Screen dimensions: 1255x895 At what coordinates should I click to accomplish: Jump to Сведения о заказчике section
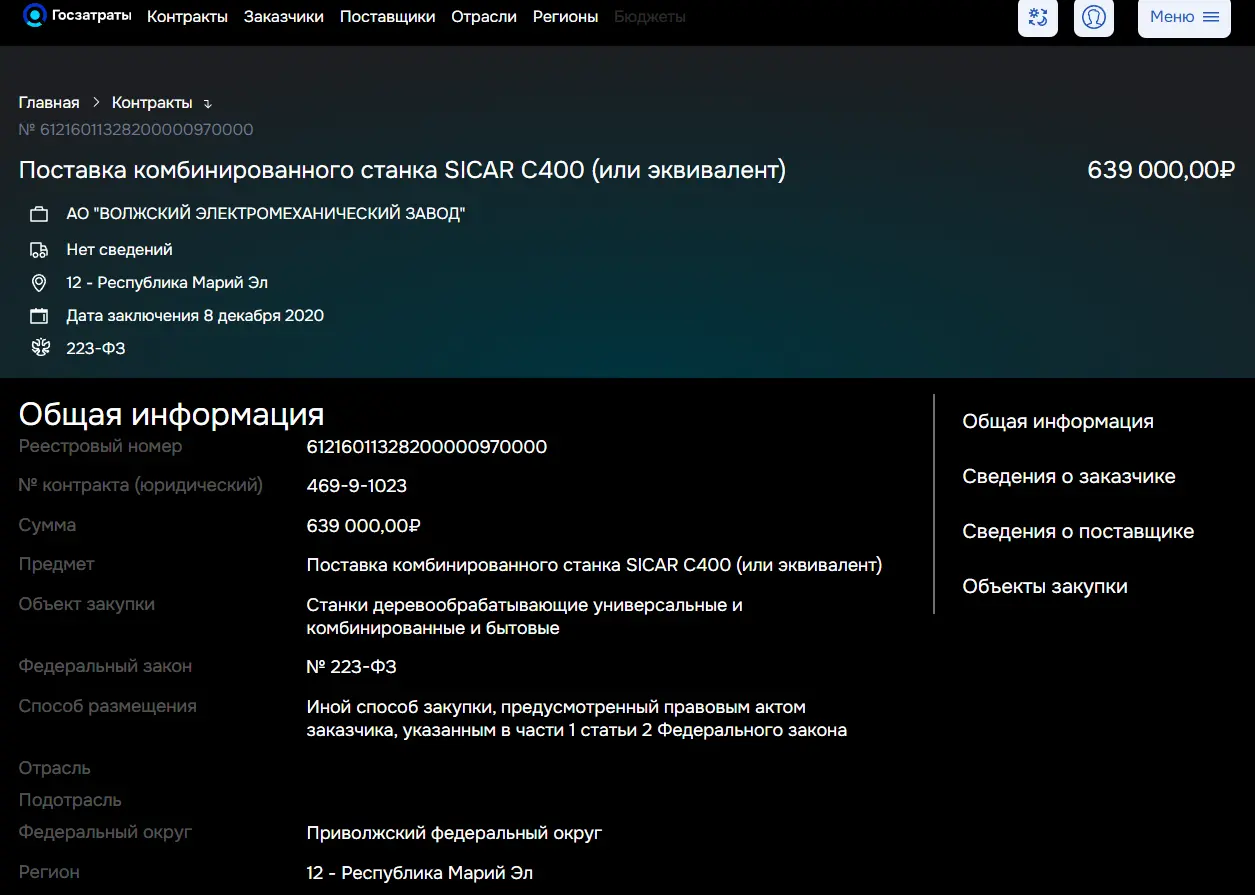1069,477
